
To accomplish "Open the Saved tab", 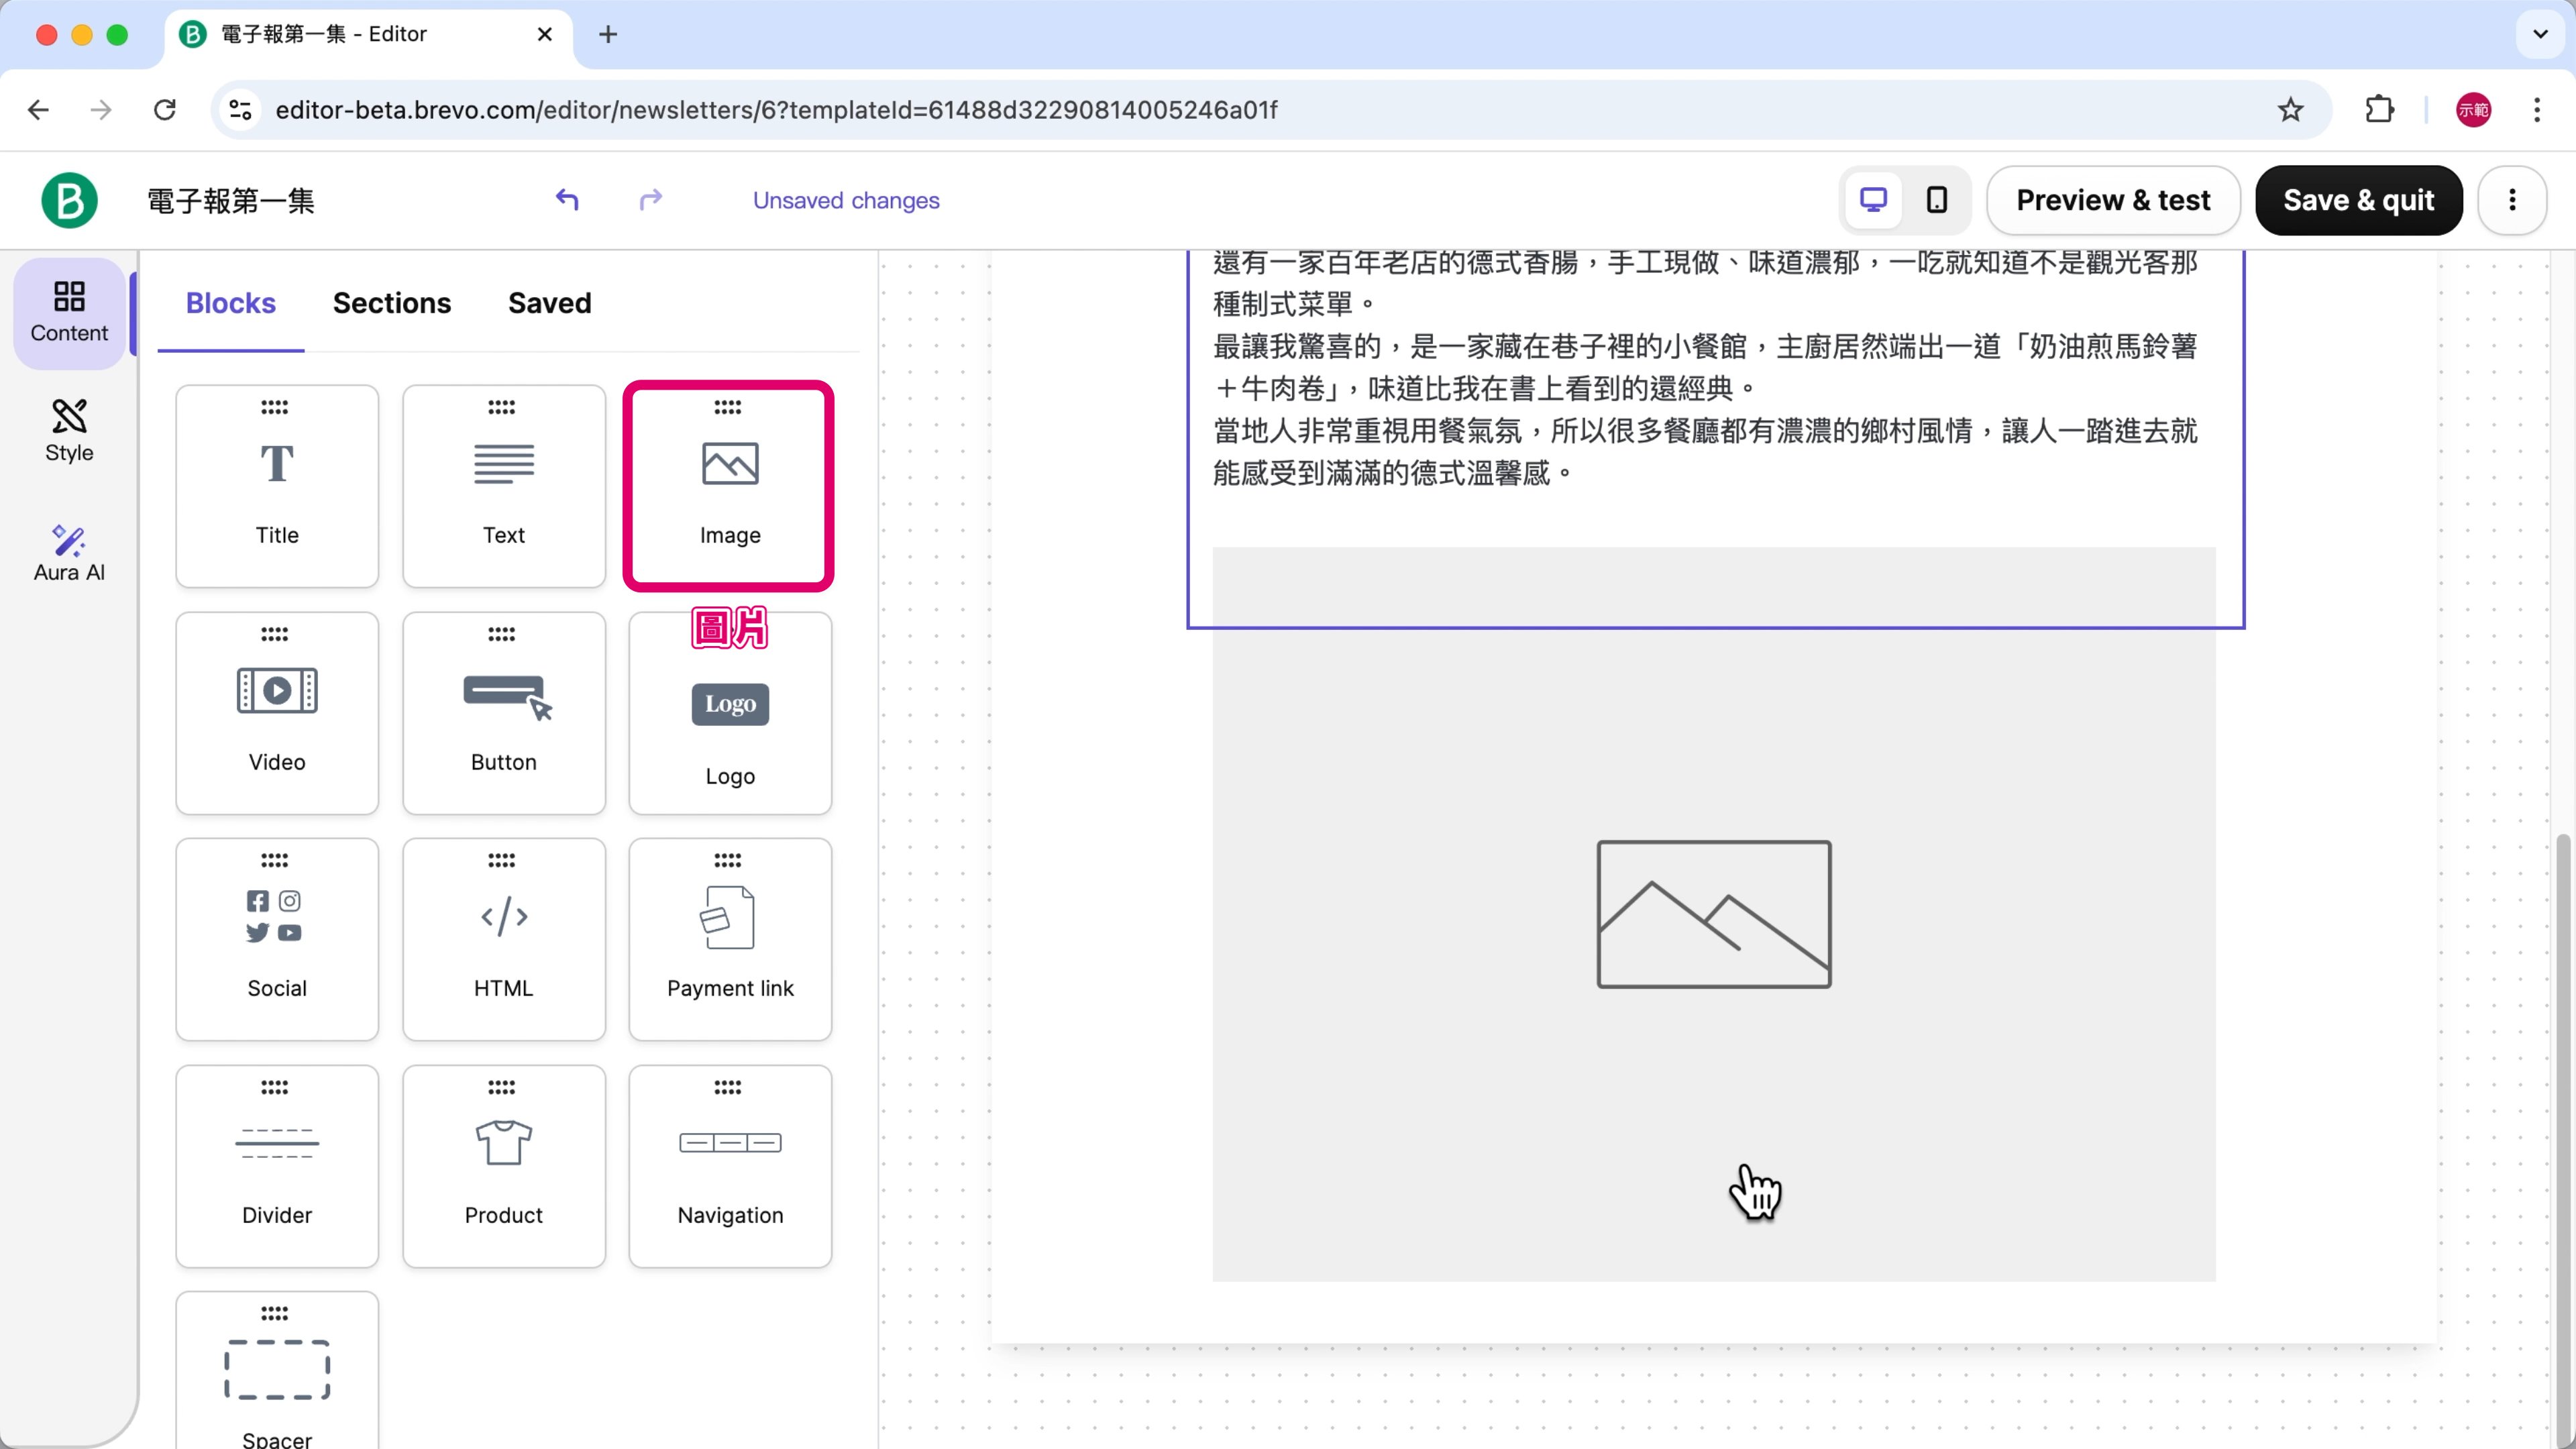I will click(549, 303).
